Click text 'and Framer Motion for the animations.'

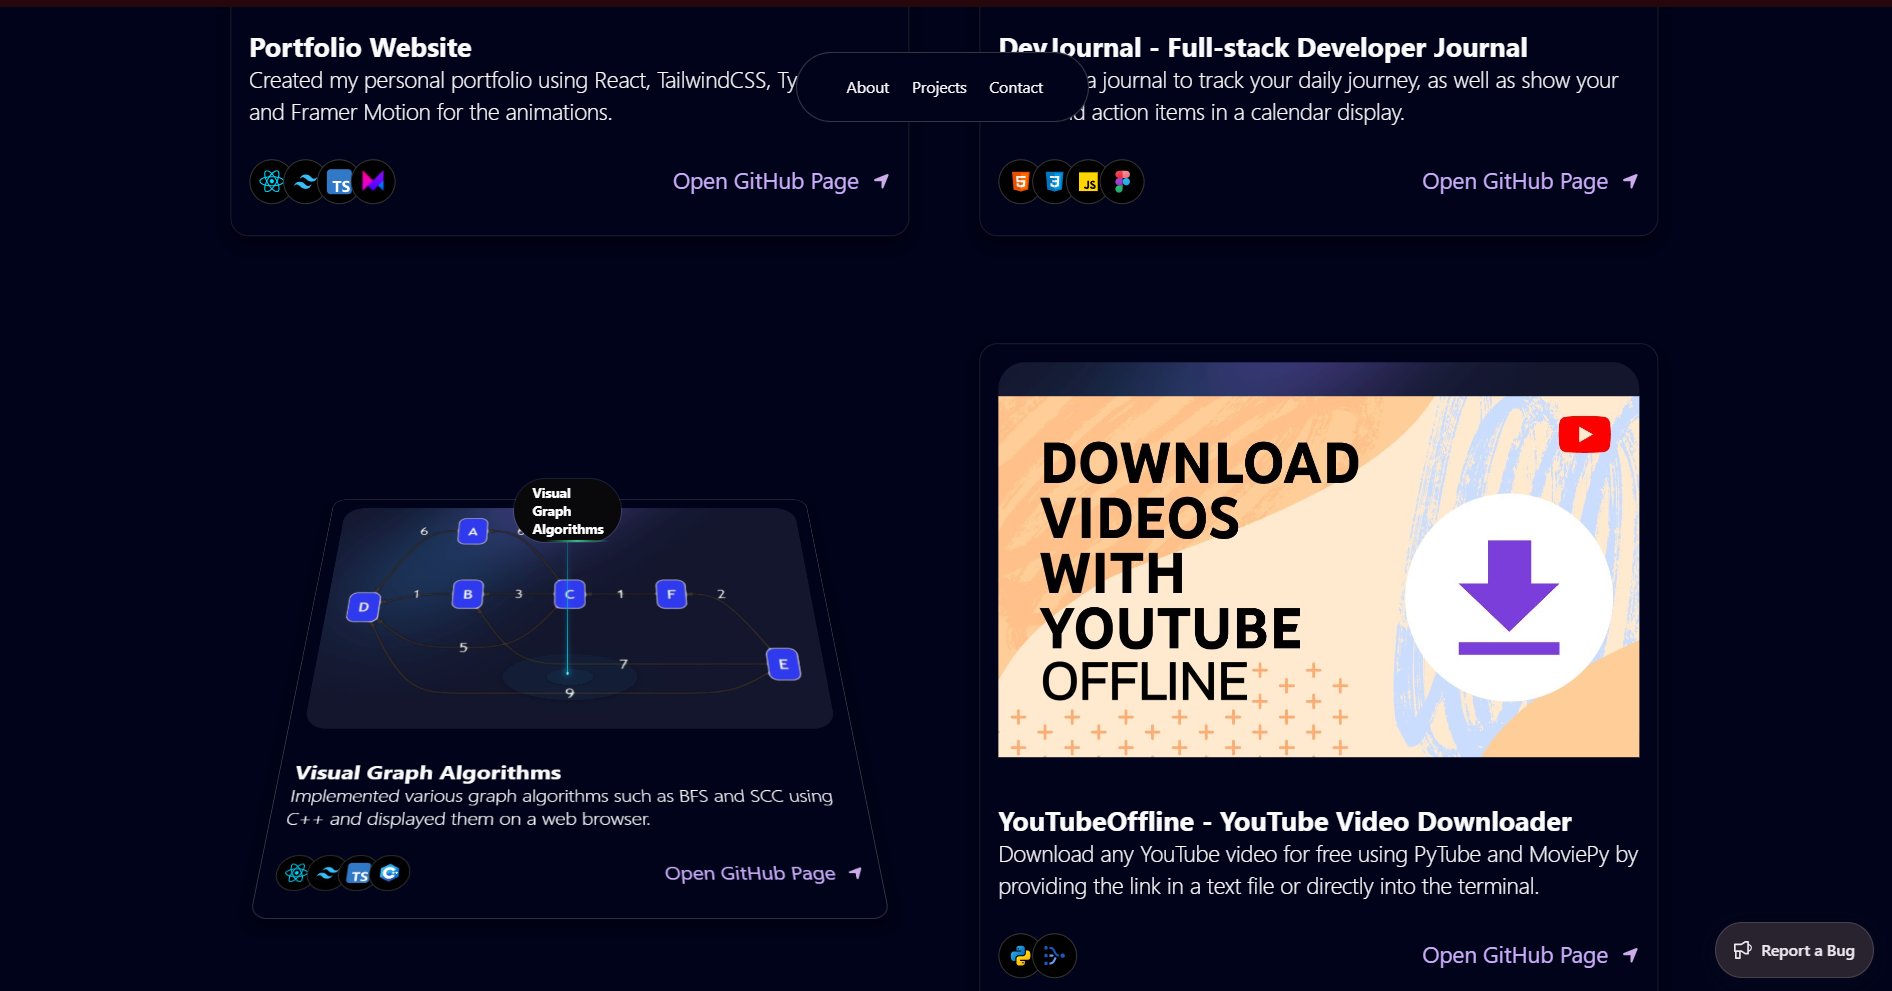pos(431,113)
